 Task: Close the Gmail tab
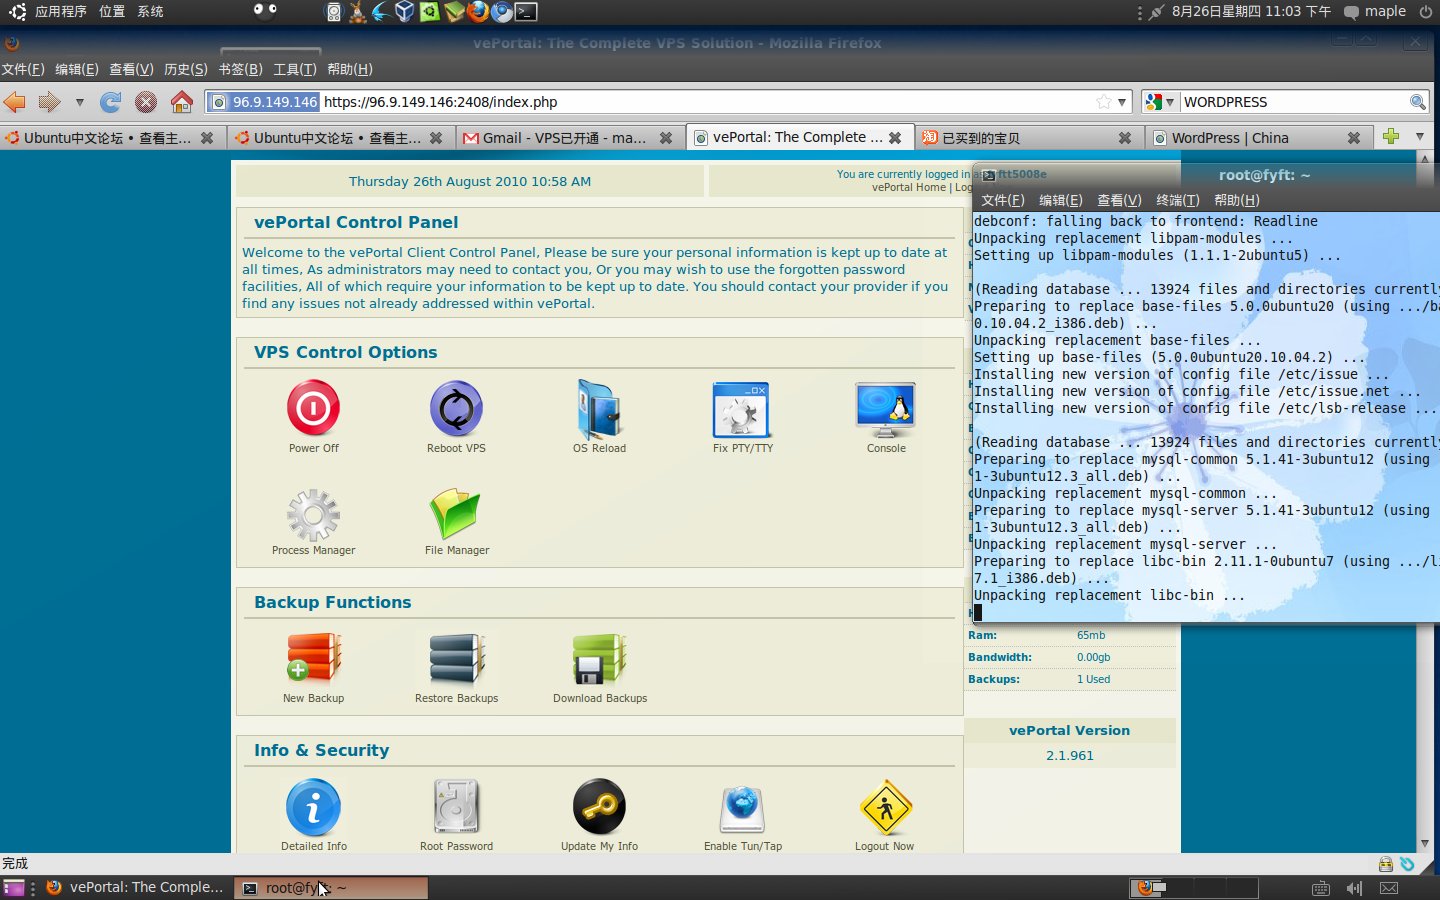(665, 138)
